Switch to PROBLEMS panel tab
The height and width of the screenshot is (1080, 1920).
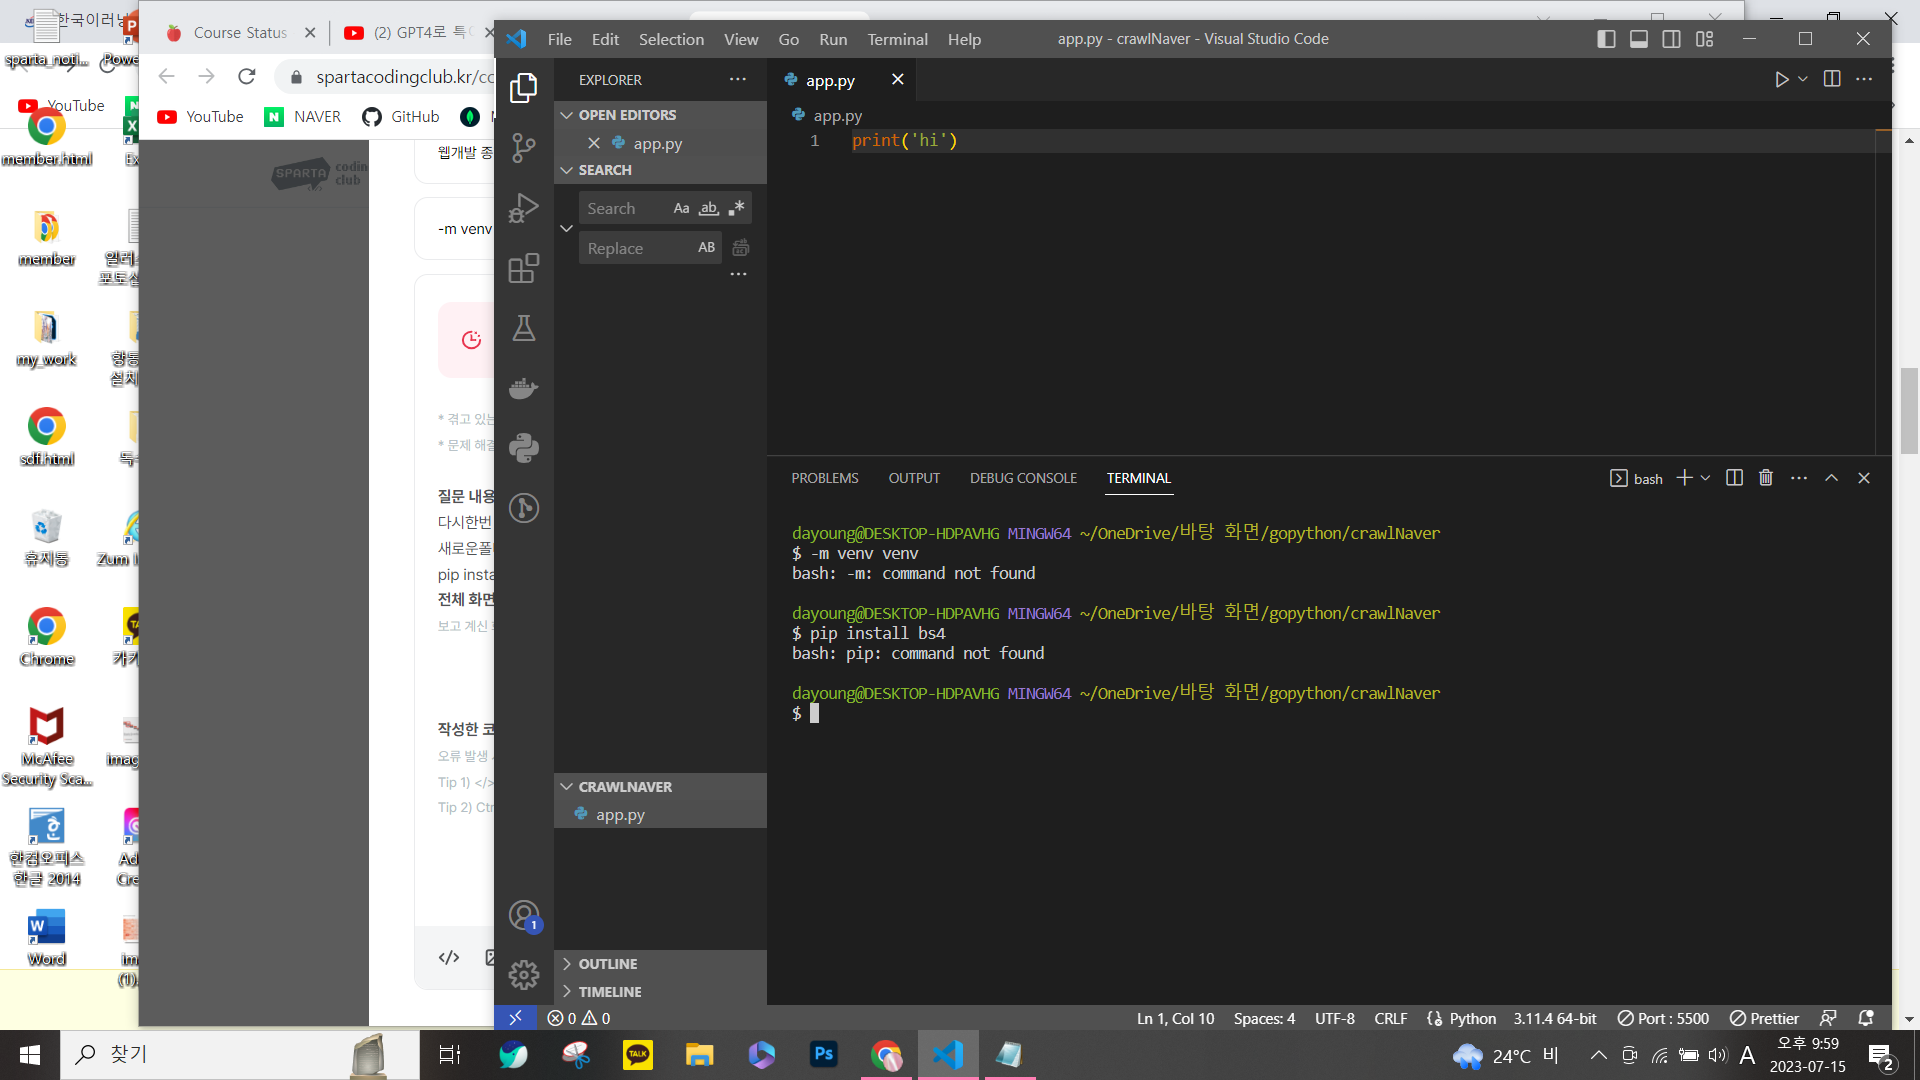point(825,478)
